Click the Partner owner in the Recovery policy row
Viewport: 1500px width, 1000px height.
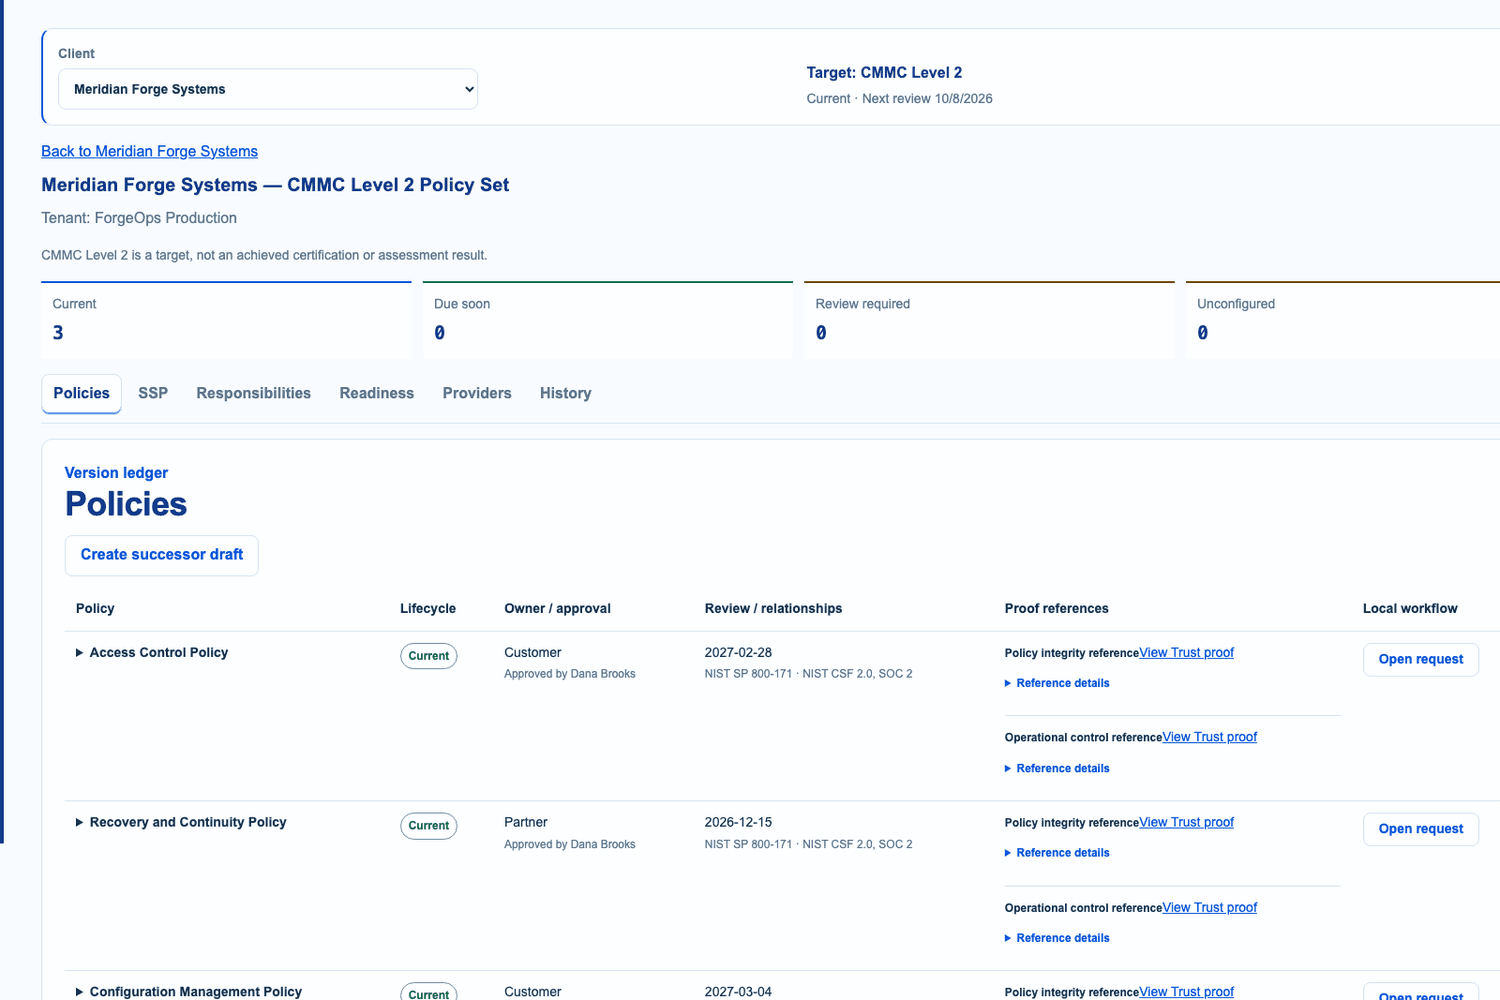point(526,822)
